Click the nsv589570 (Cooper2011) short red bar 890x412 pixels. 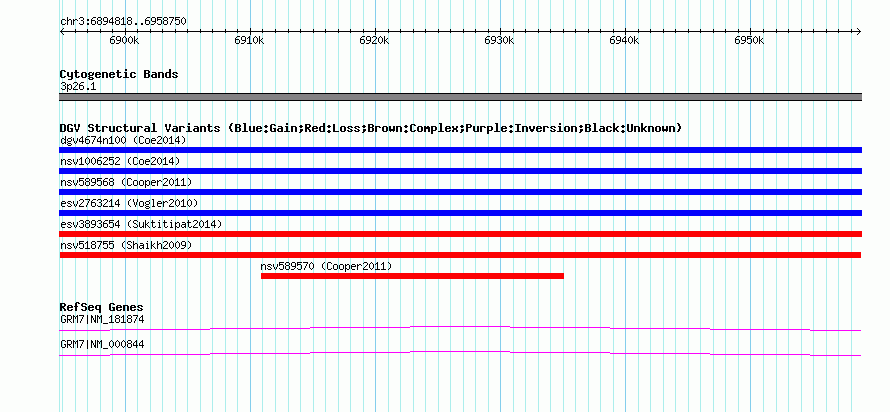412,276
